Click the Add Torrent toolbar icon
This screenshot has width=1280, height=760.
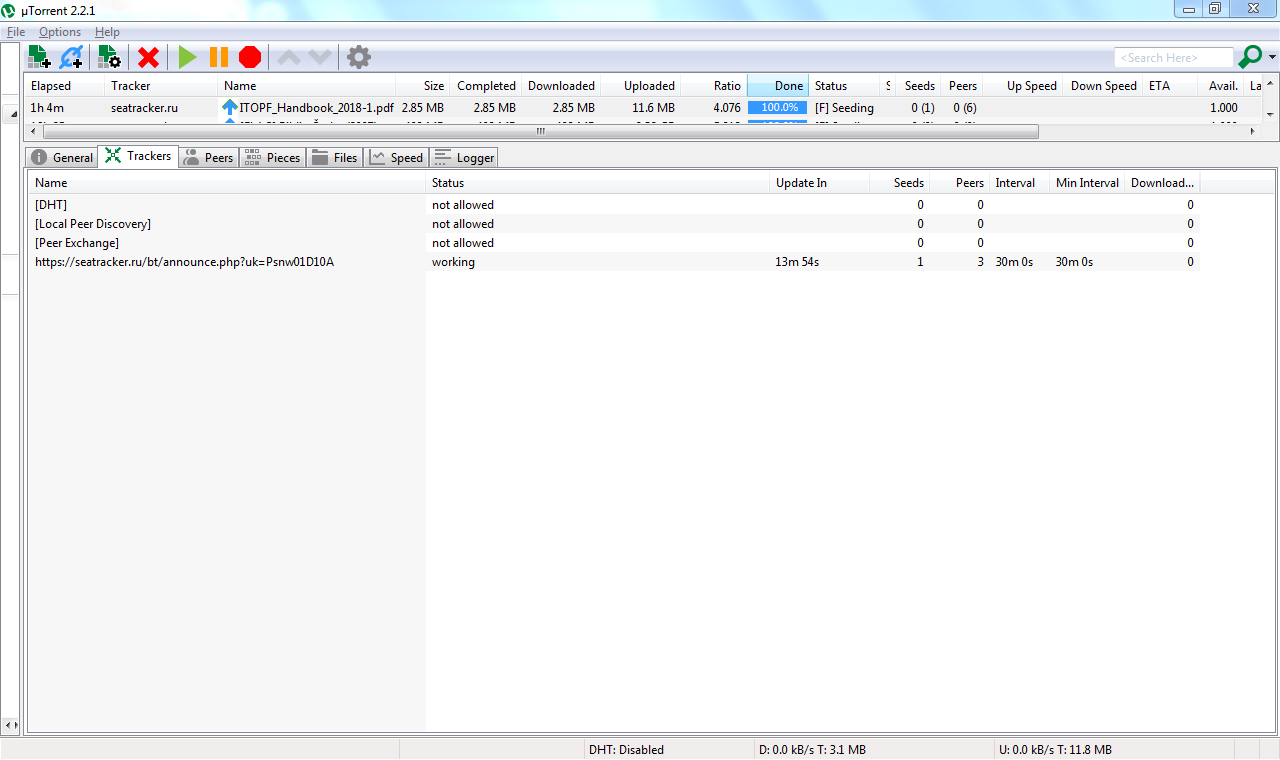coord(39,57)
